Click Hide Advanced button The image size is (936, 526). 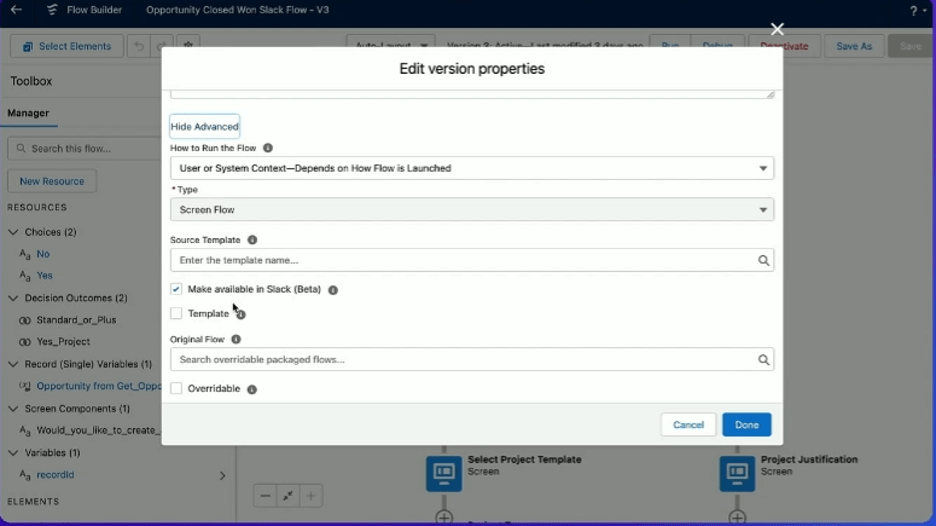[205, 127]
